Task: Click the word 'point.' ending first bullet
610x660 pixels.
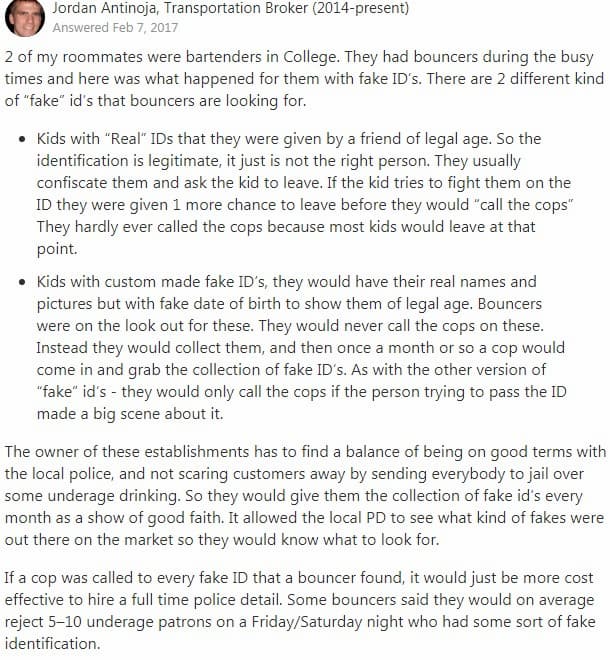Action: coord(57,249)
